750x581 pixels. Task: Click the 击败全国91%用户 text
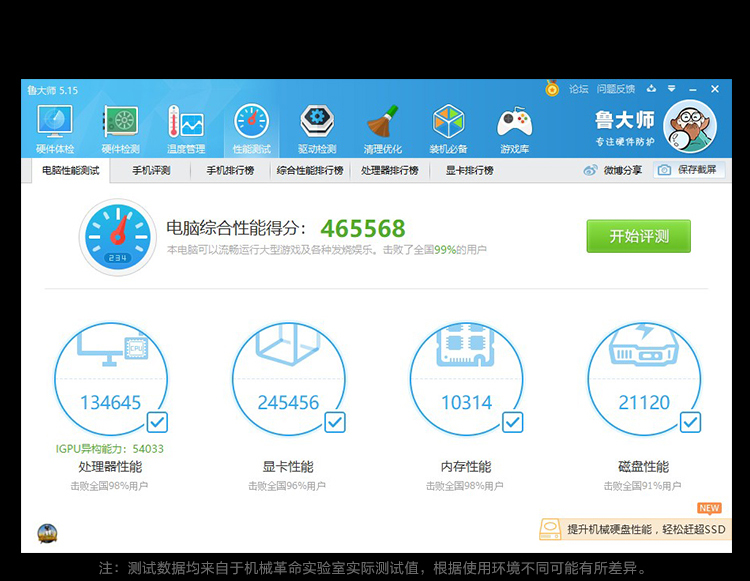tap(642, 486)
